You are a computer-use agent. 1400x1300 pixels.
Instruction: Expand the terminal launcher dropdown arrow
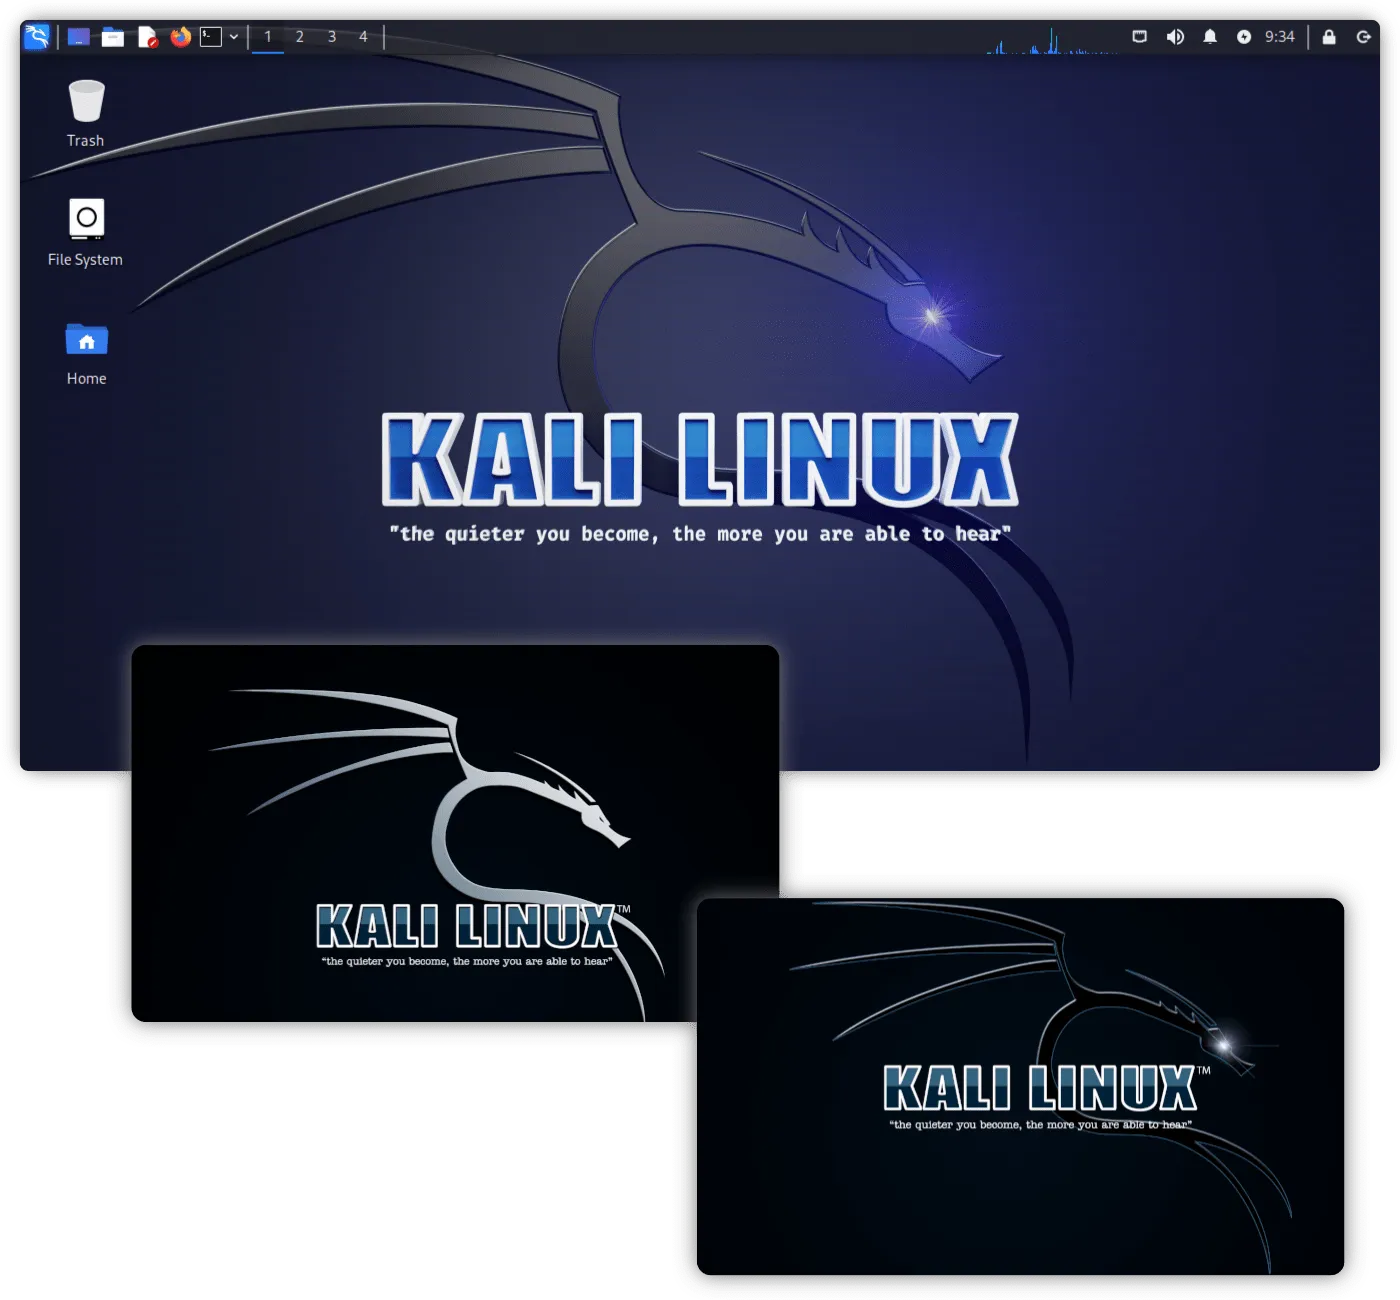234,37
